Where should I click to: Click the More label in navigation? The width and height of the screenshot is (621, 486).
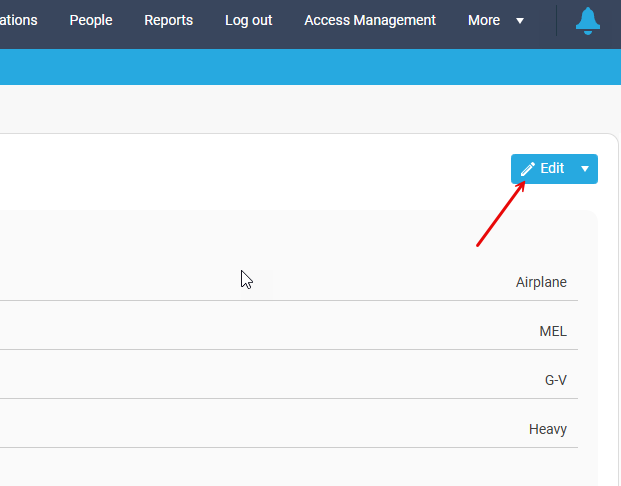click(x=484, y=20)
